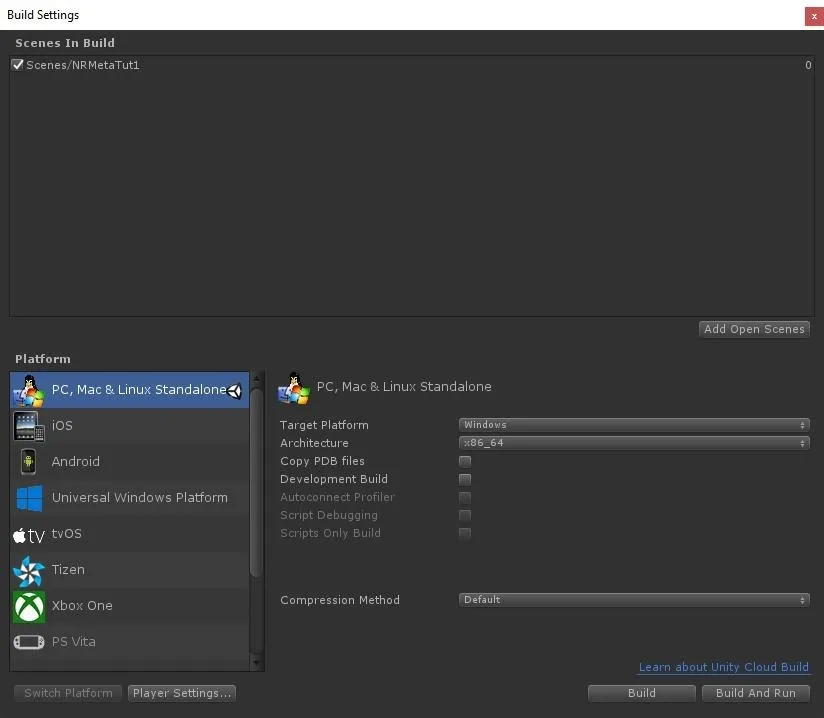The height and width of the screenshot is (718, 824).
Task: Toggle the Script Debugging checkbox
Action: coord(465,515)
